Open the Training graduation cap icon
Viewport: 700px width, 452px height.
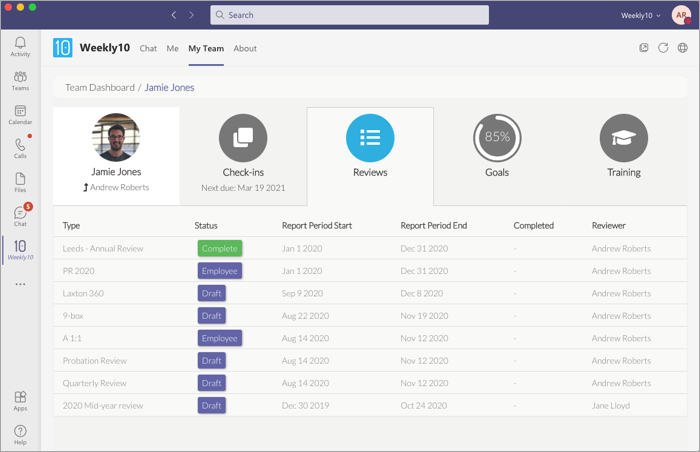pos(624,138)
